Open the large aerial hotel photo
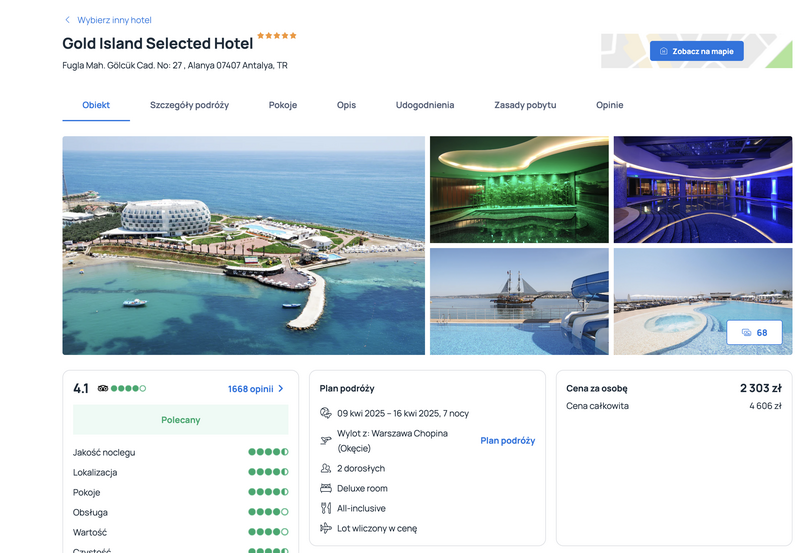 (x=243, y=245)
